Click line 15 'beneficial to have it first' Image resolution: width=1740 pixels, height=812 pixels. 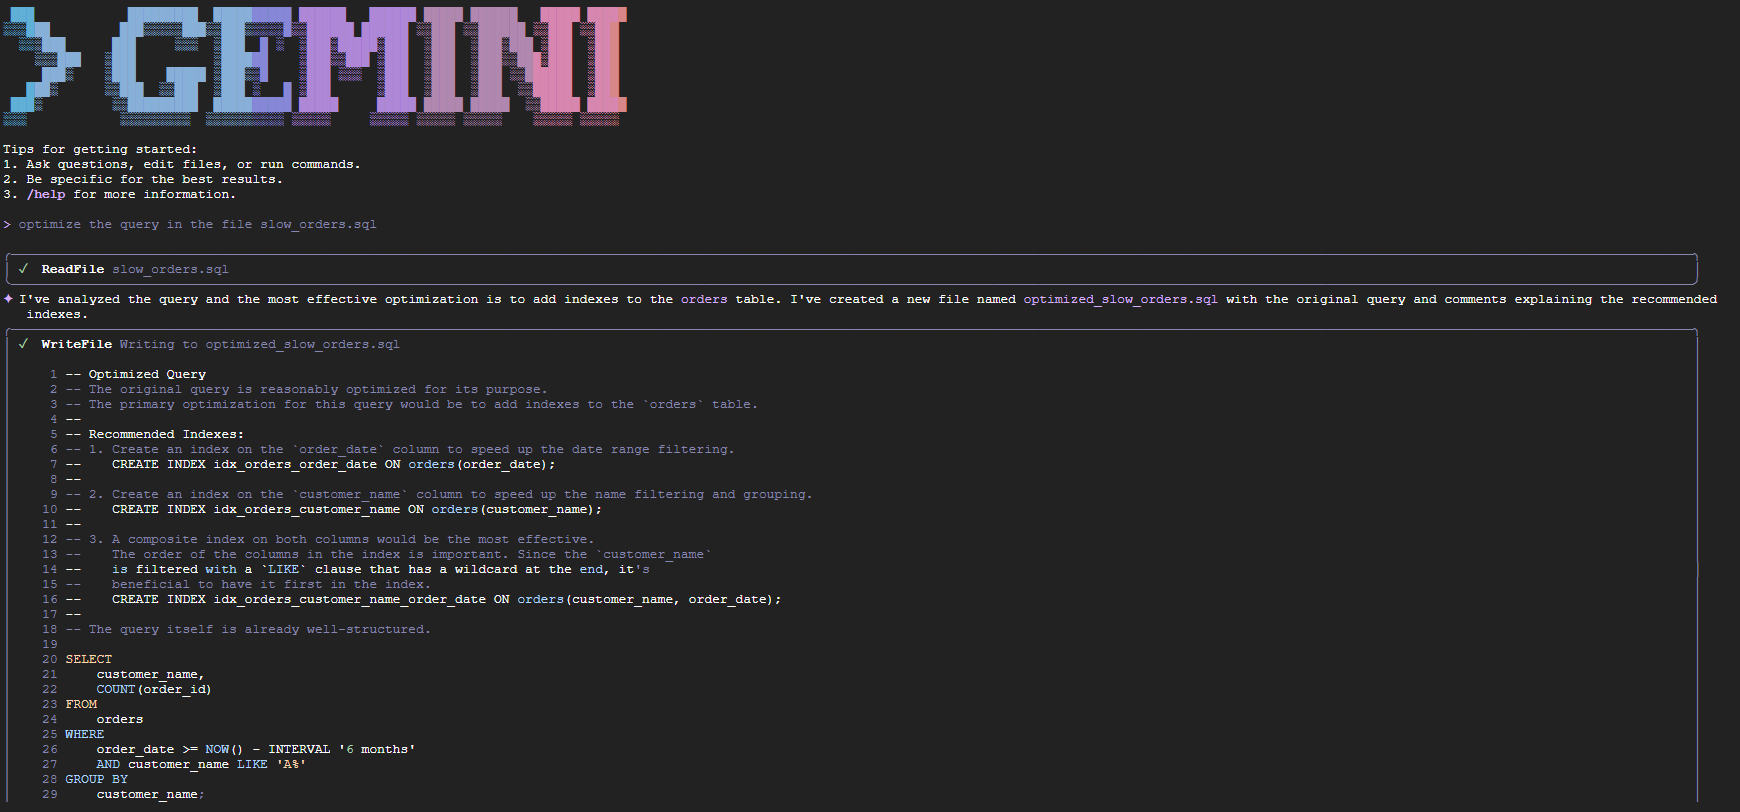[271, 584]
